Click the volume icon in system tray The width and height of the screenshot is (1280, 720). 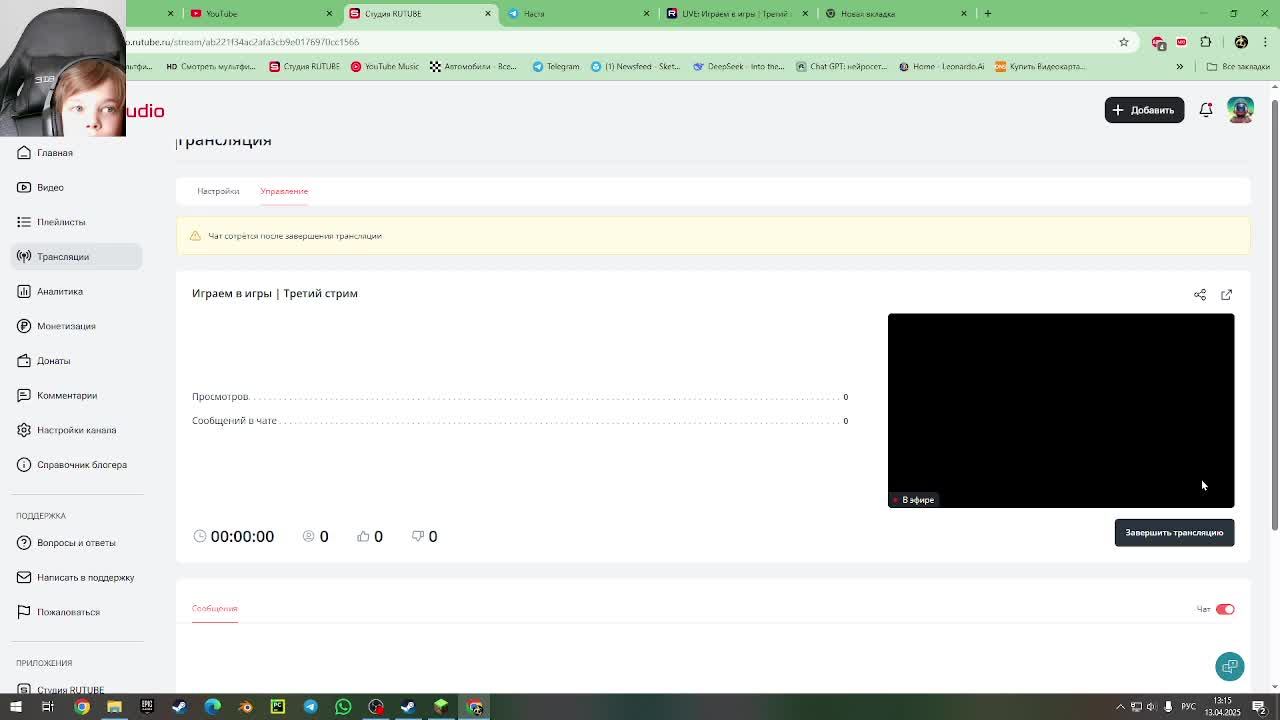(x=1151, y=707)
